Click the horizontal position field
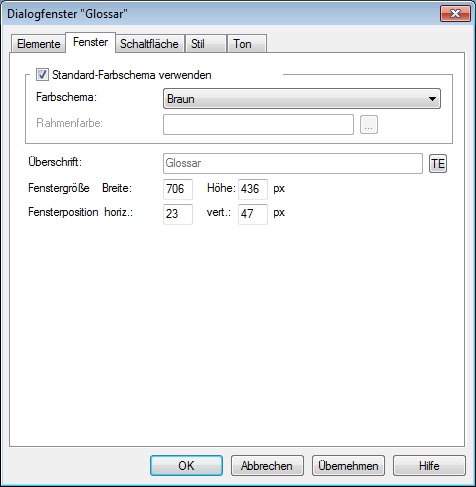This screenshot has height=487, width=476. [x=178, y=214]
